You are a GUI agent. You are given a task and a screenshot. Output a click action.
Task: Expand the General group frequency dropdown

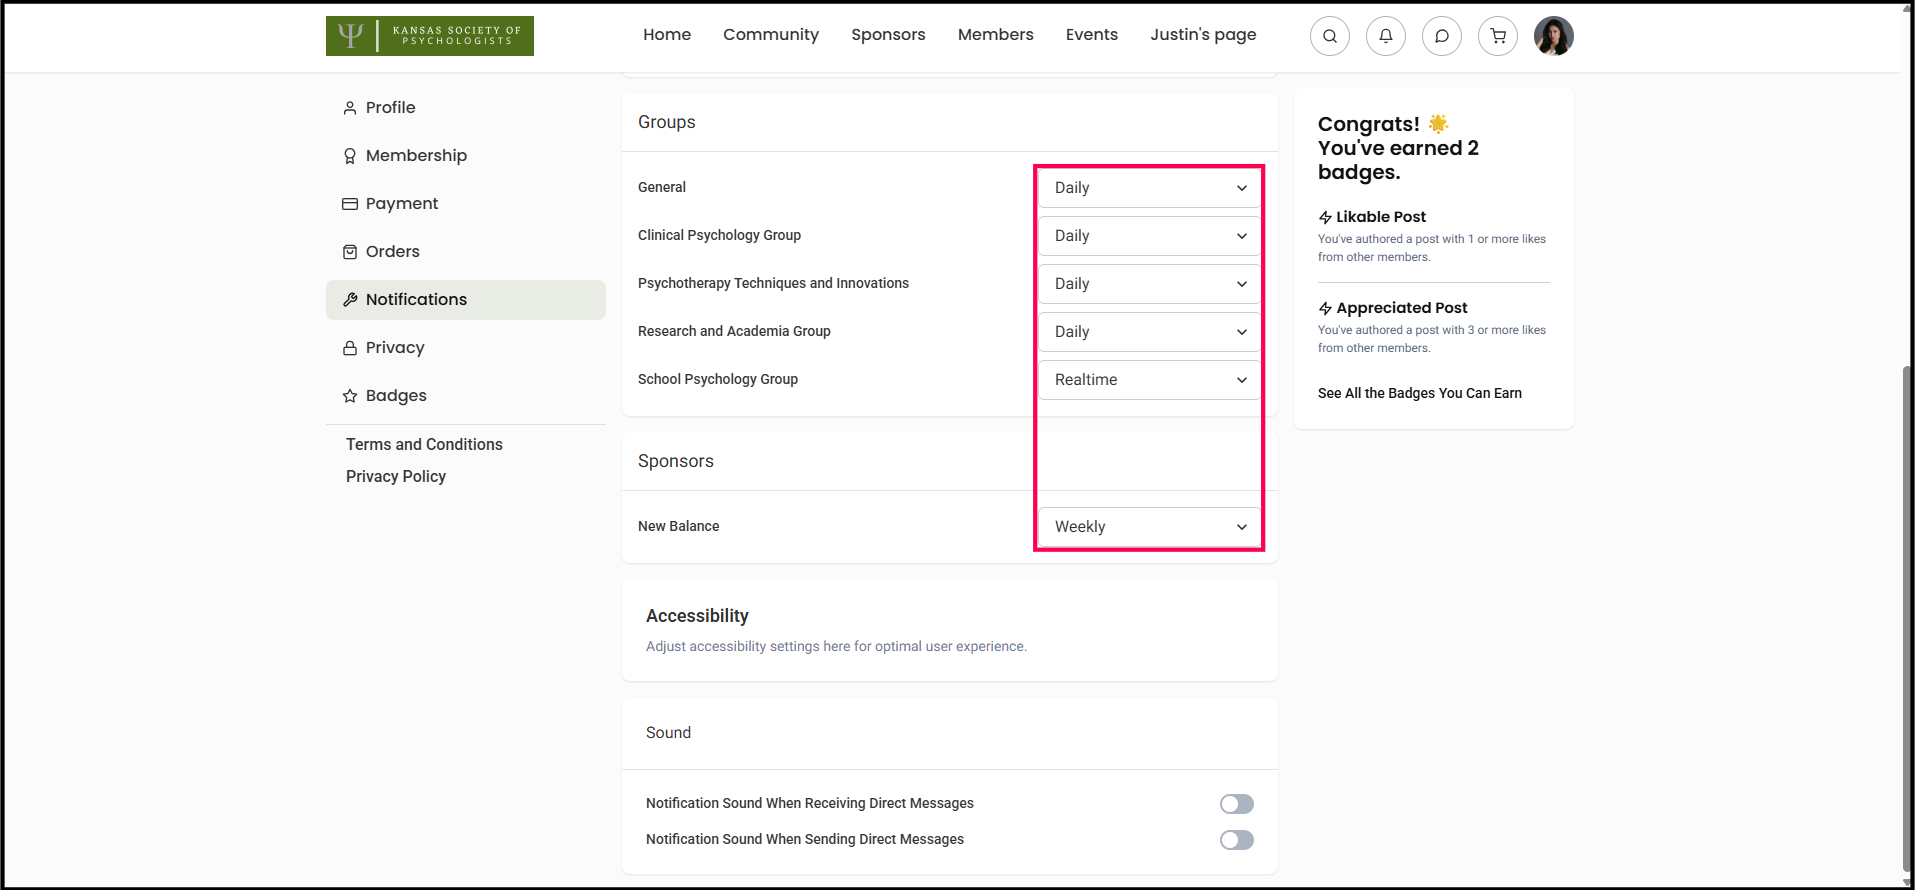click(x=1149, y=188)
